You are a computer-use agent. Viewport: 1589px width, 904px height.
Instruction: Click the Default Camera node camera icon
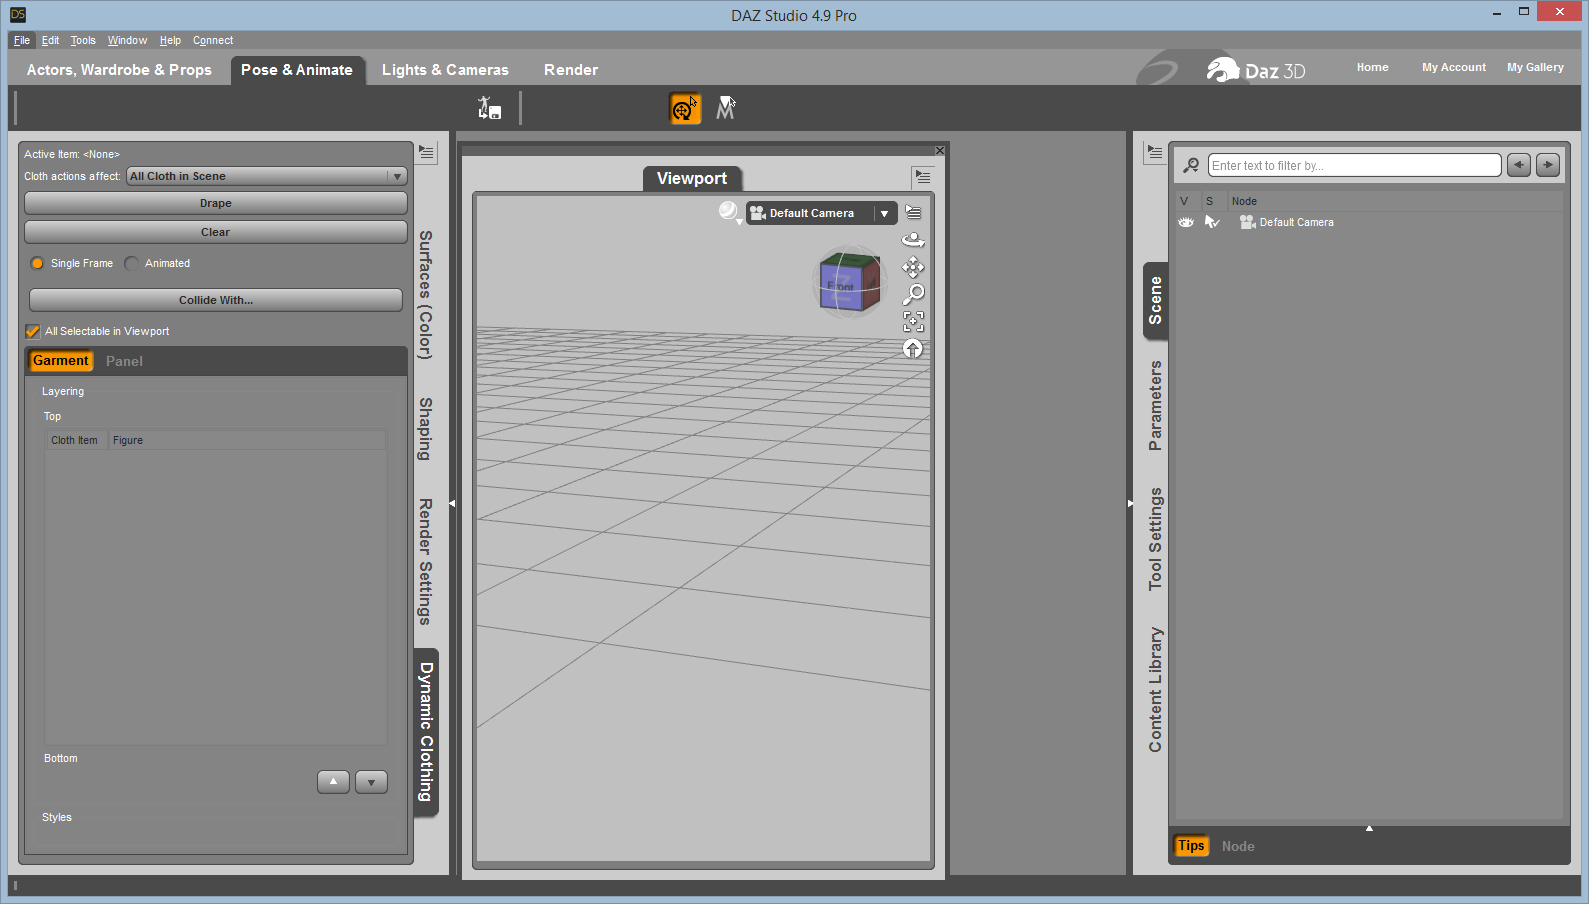1247,222
